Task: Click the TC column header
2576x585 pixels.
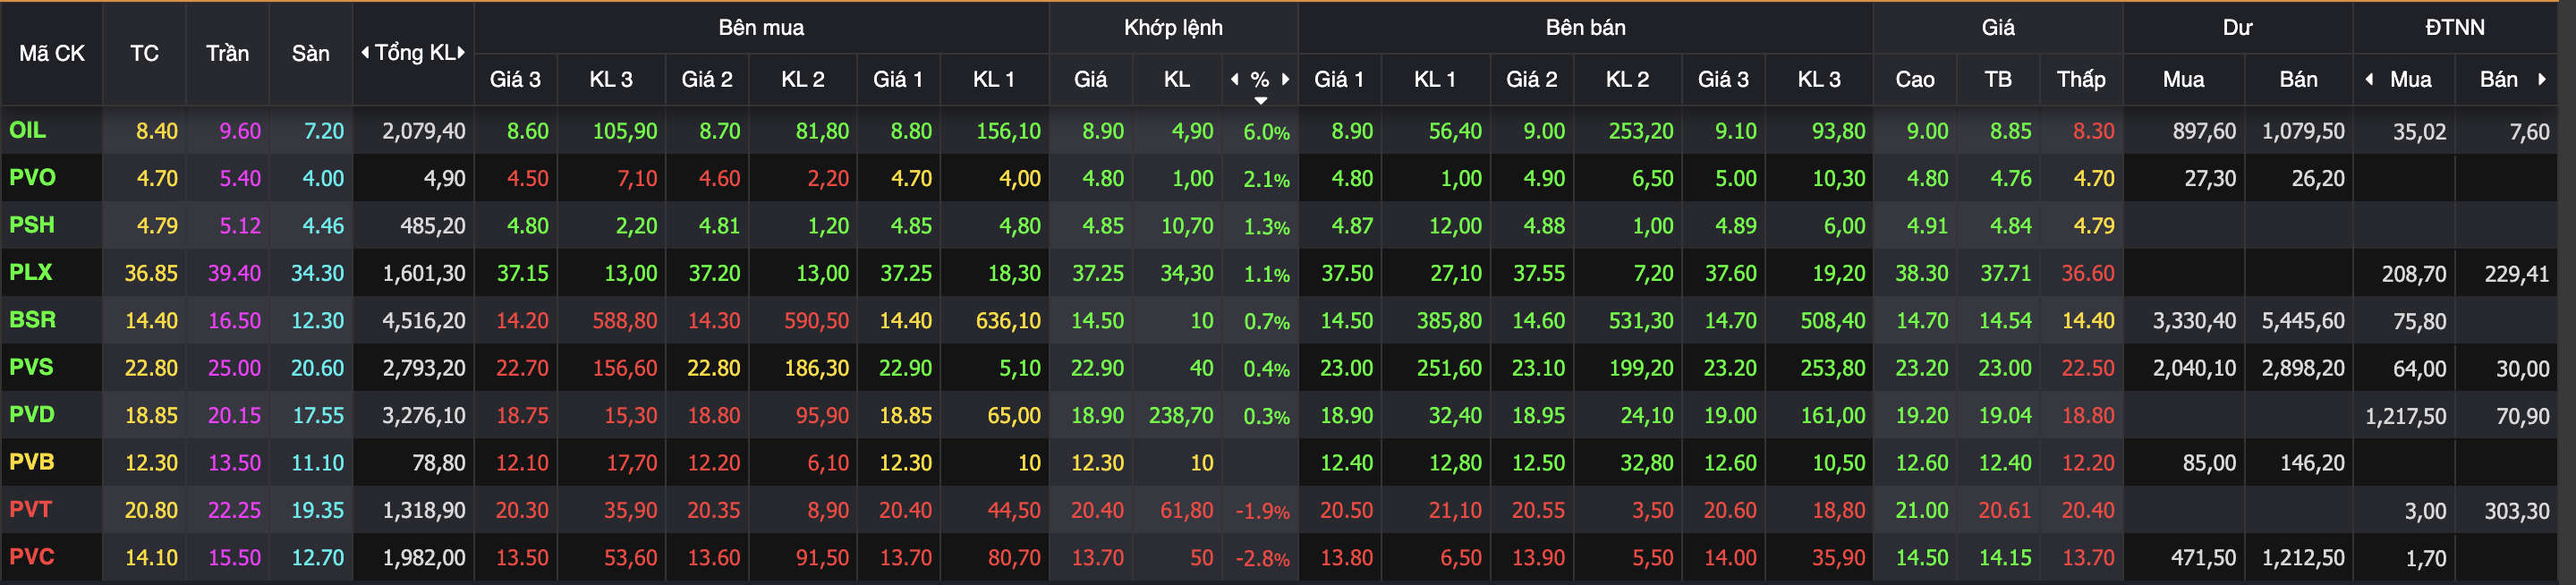Action: pos(144,54)
